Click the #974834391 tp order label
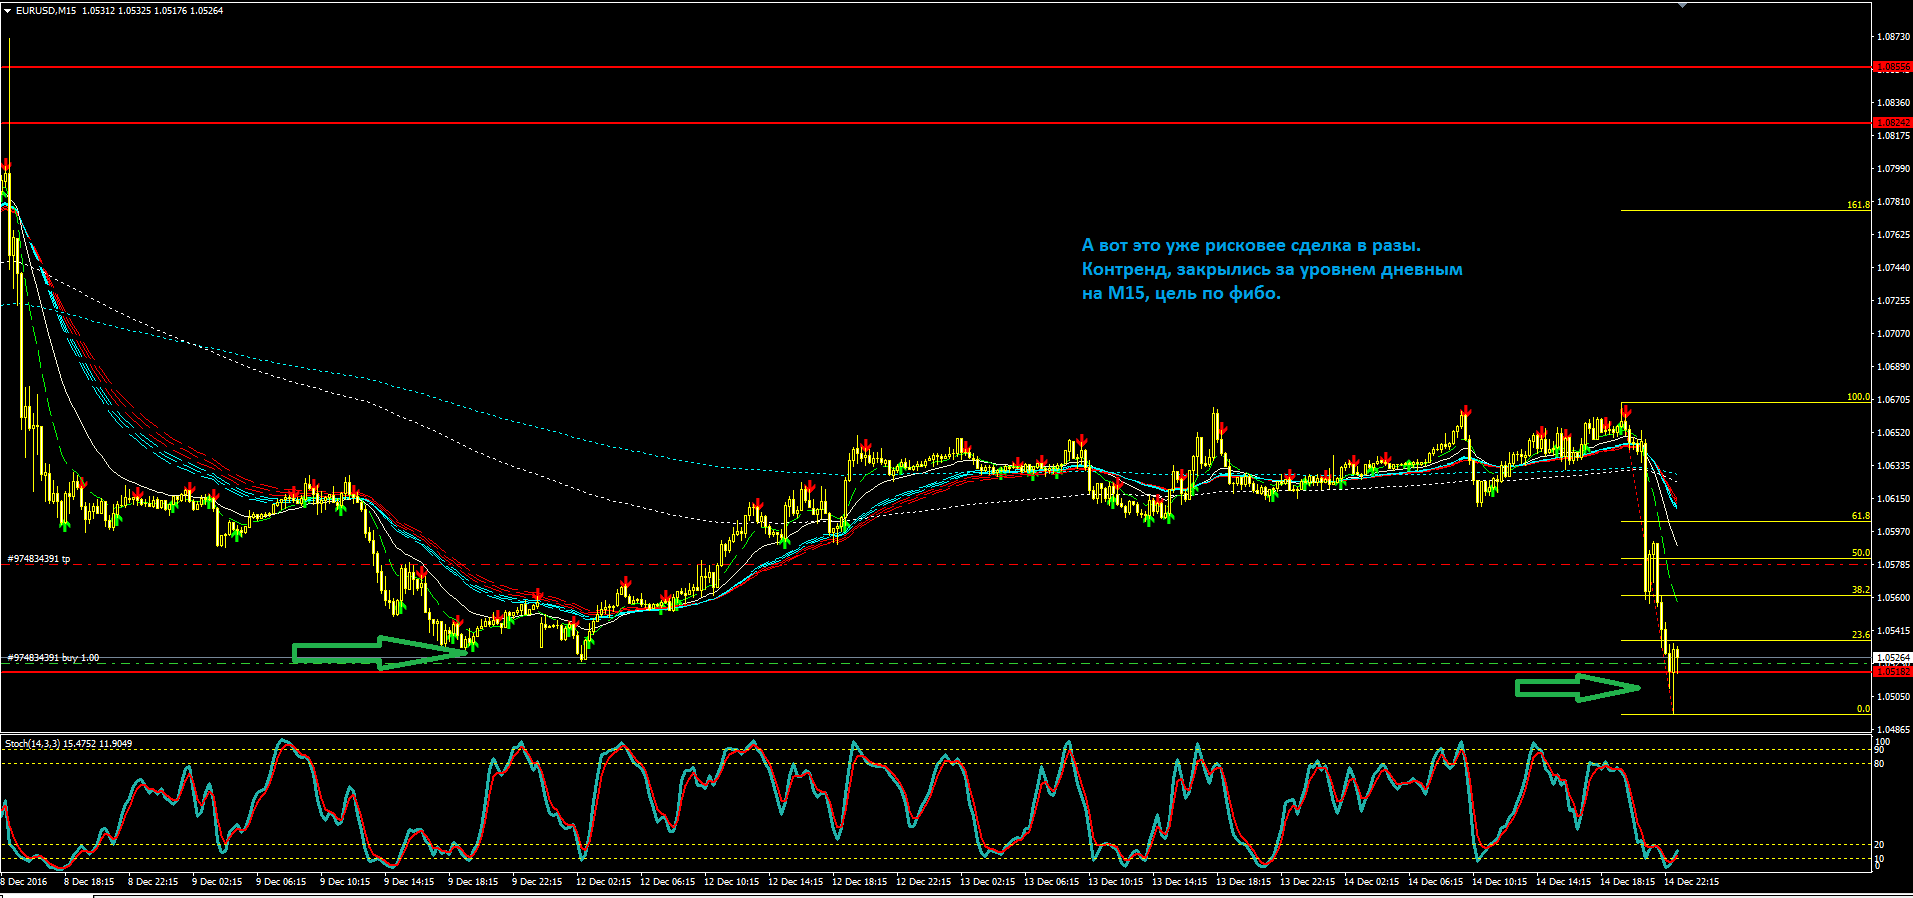The image size is (1913, 898). pyautogui.click(x=39, y=559)
